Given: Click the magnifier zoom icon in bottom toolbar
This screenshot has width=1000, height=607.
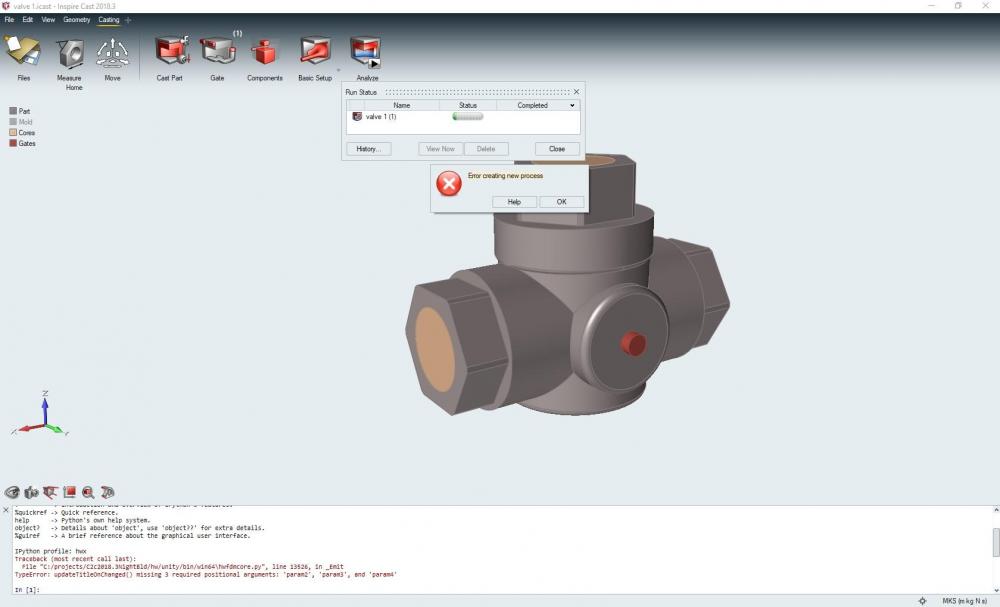Looking at the screenshot, I should point(88,492).
